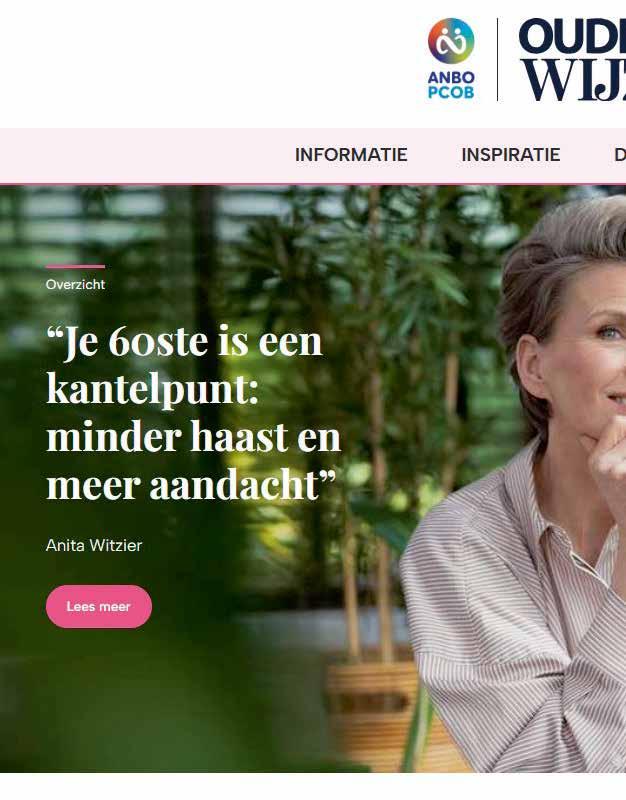Open the INSPIRATIE menu item
This screenshot has height=800, width=626.
point(511,155)
